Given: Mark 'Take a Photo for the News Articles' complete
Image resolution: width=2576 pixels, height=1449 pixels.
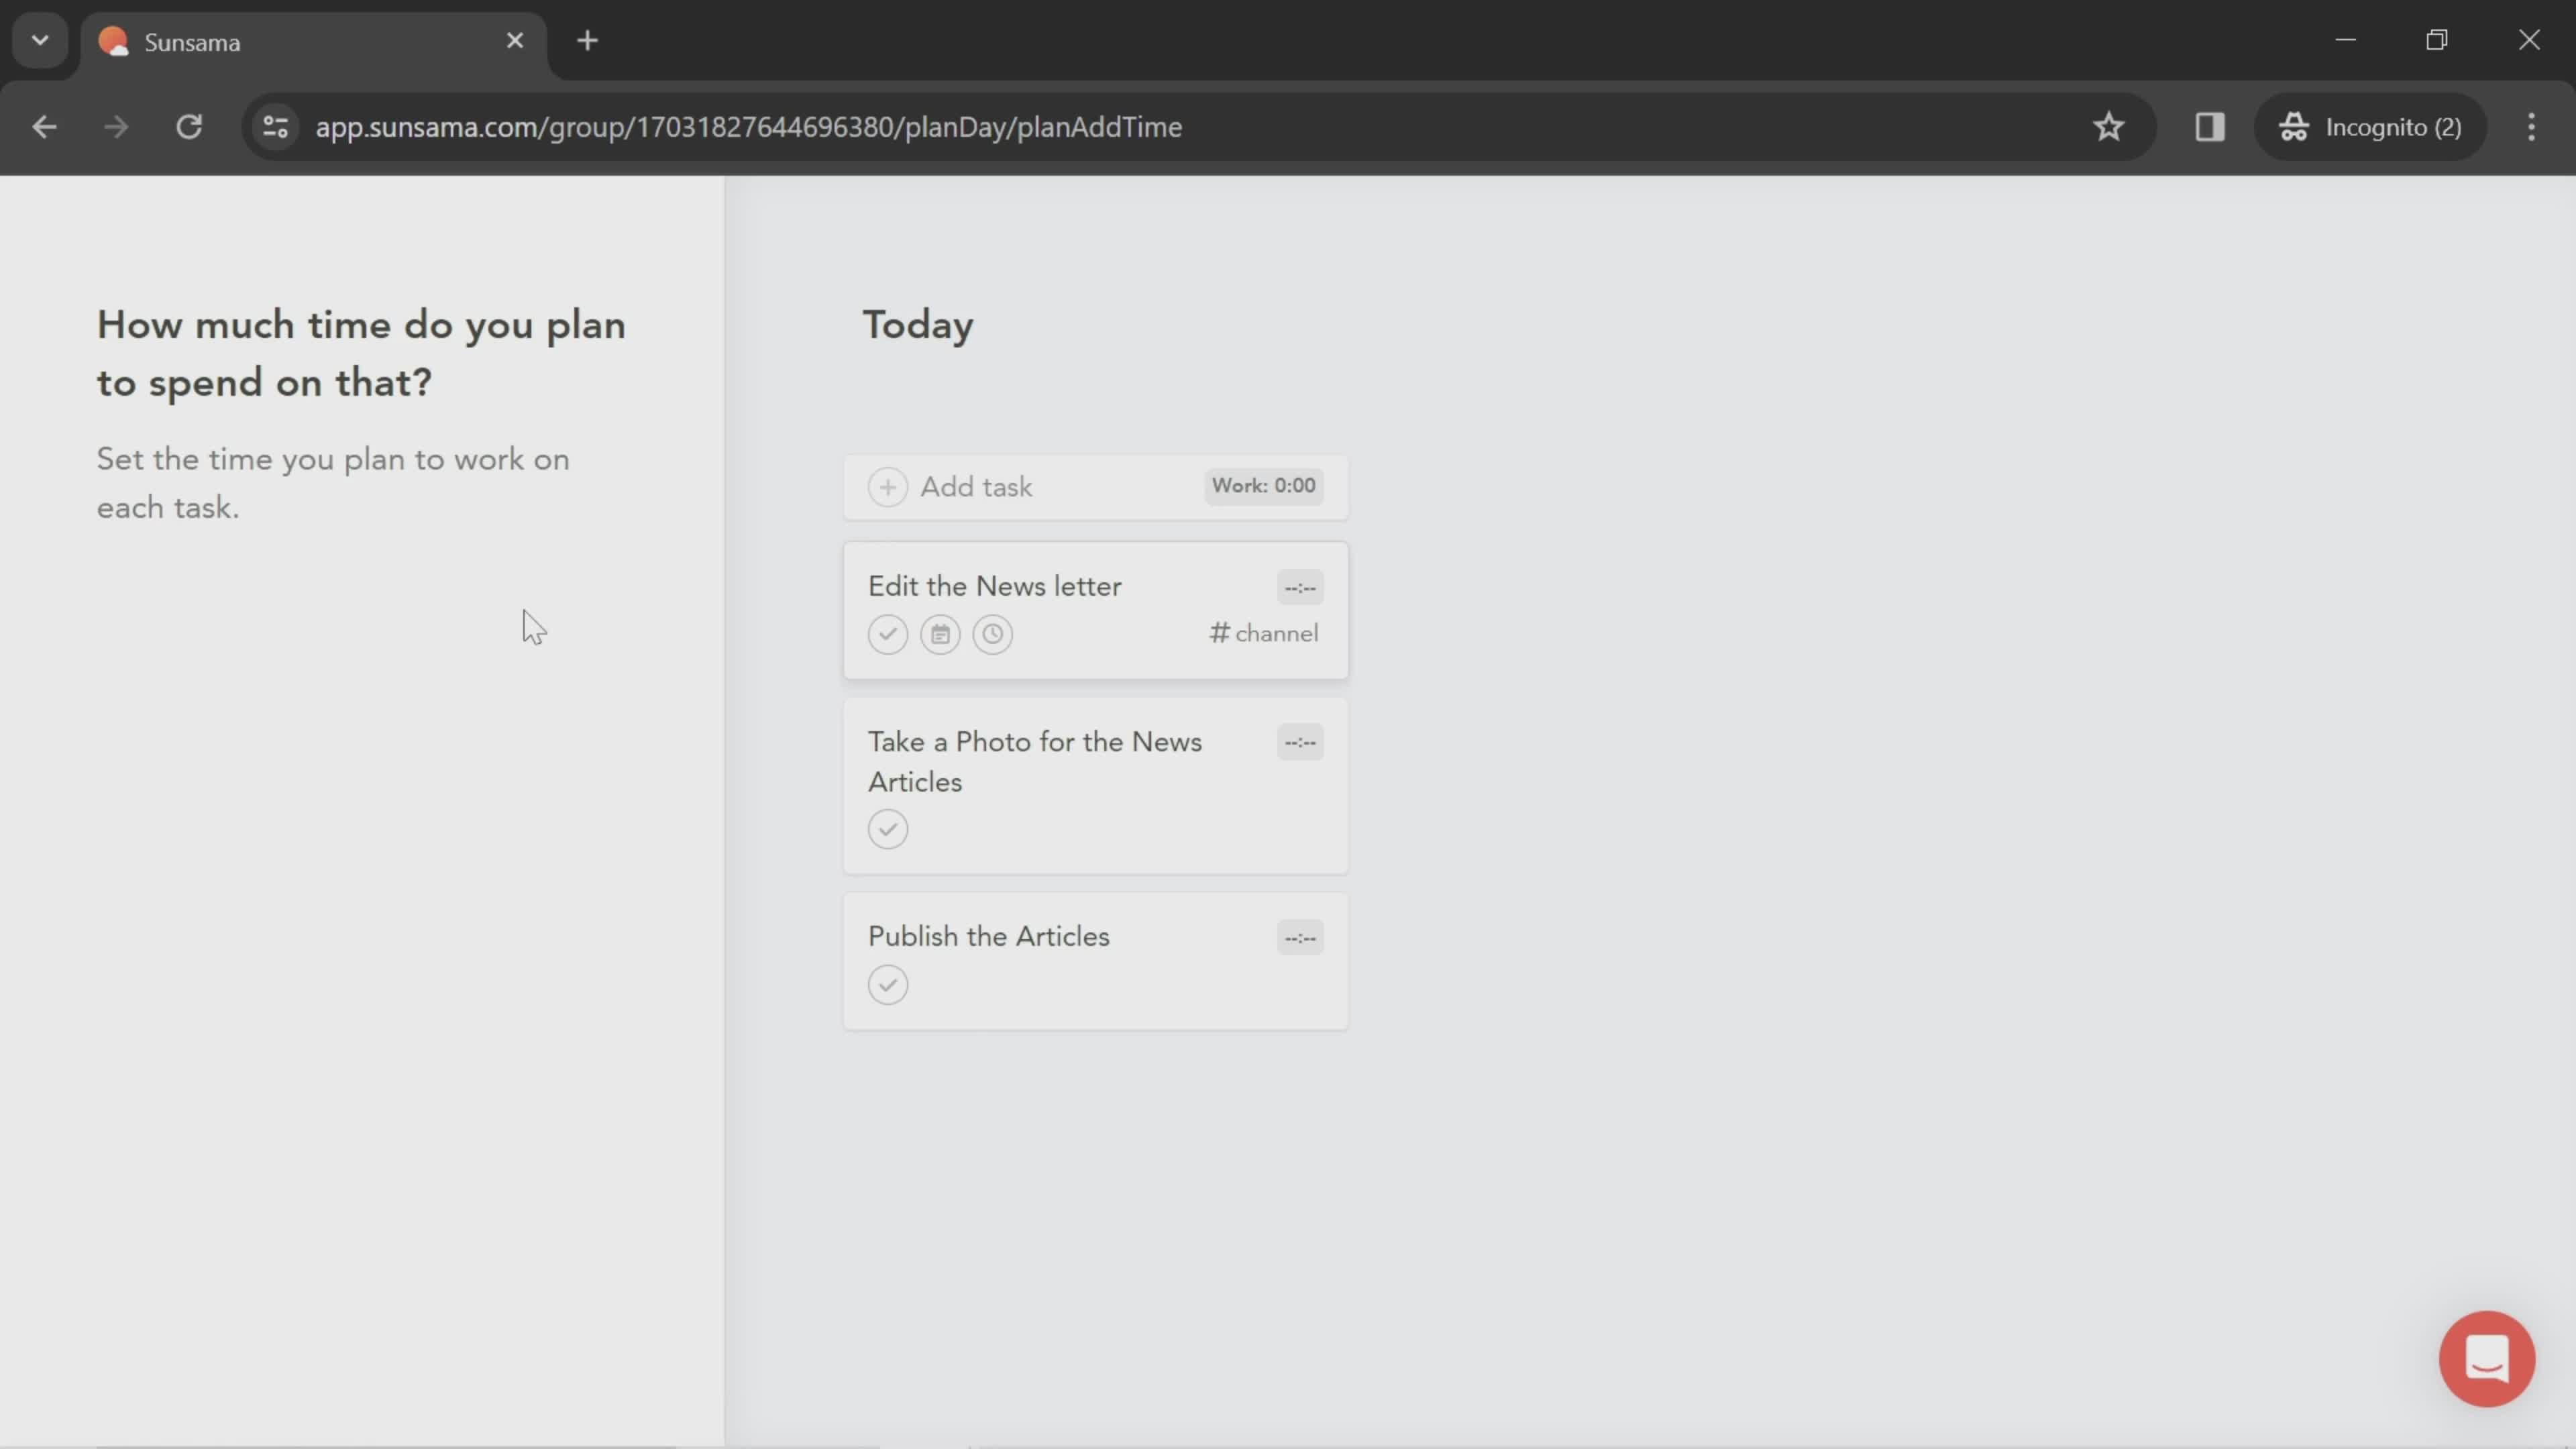Looking at the screenshot, I should tap(887, 829).
